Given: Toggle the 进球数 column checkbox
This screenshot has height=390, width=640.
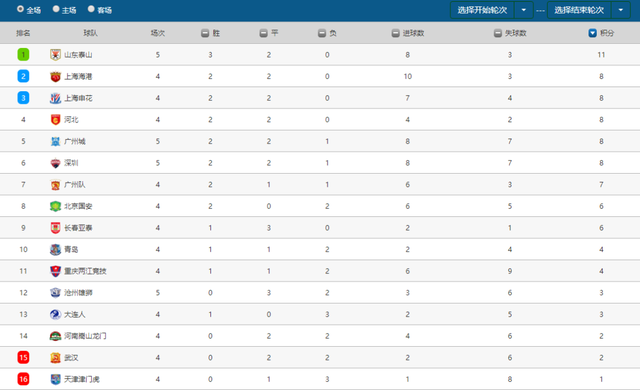Looking at the screenshot, I should pyautogui.click(x=396, y=33).
